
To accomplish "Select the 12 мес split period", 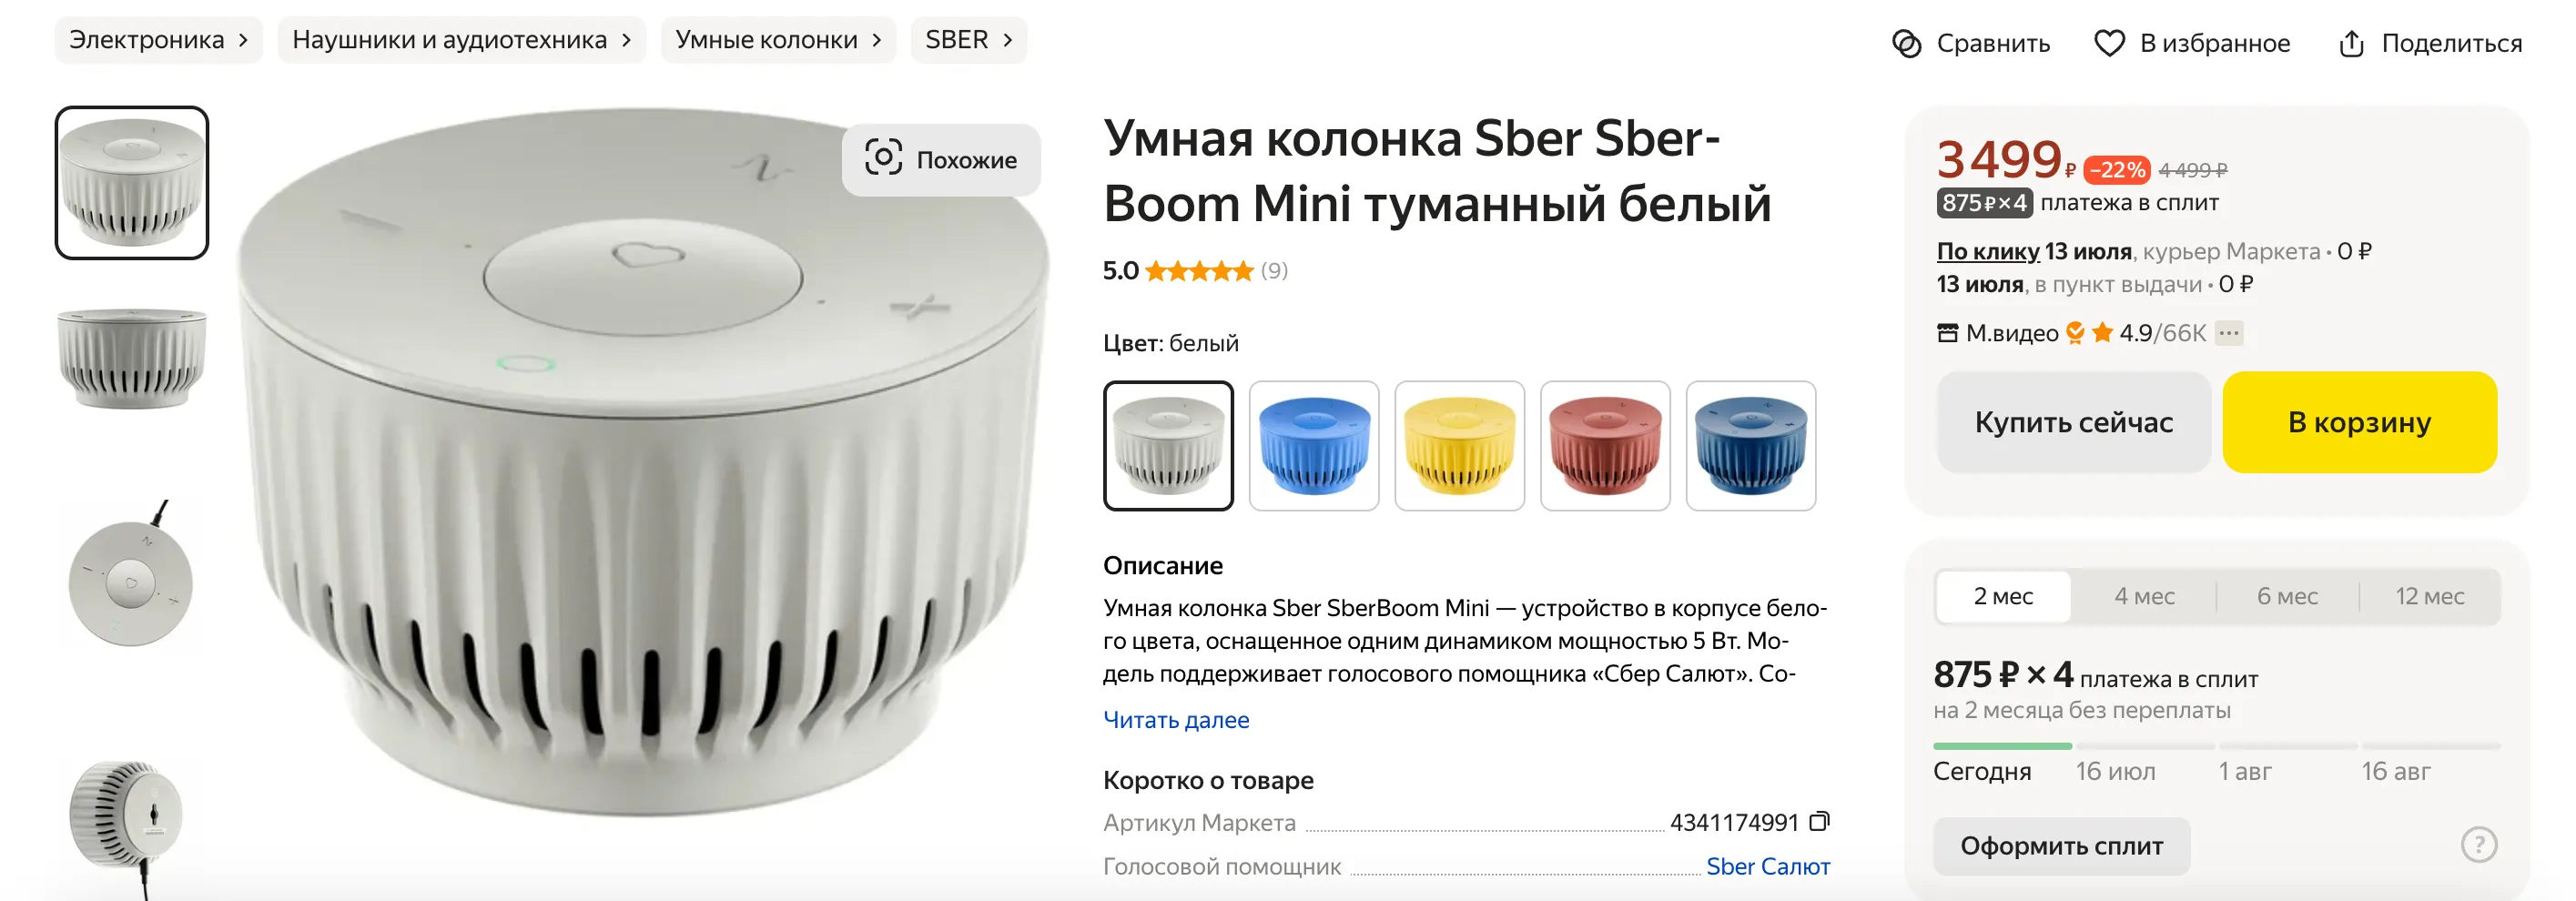I will coord(2429,596).
